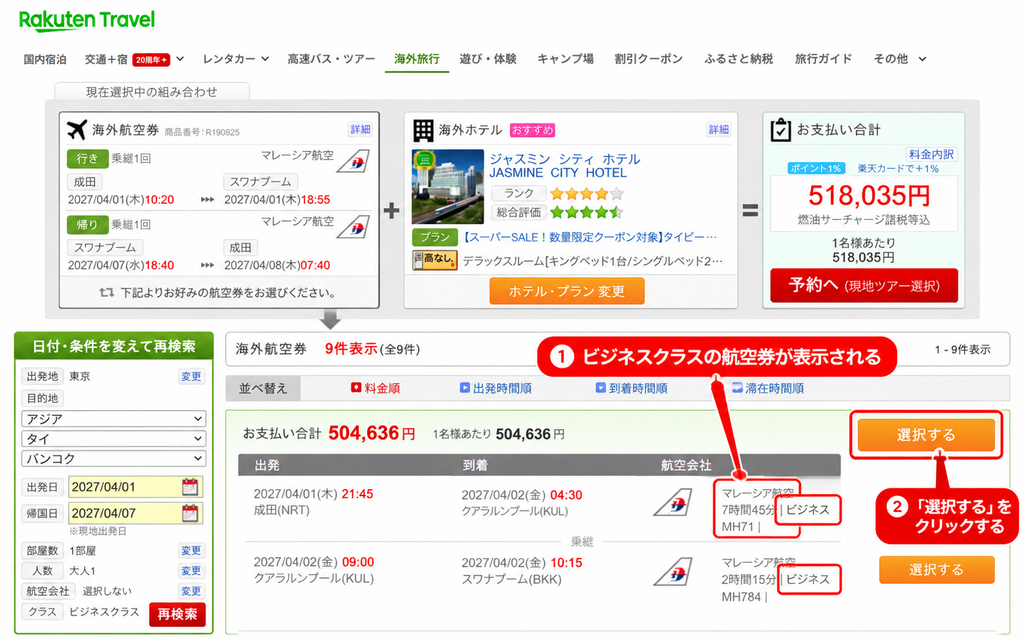Image resolution: width=1024 pixels, height=641 pixels.
Task: Click the 帰国日 date field 2027/04/07
Action: click(135, 513)
